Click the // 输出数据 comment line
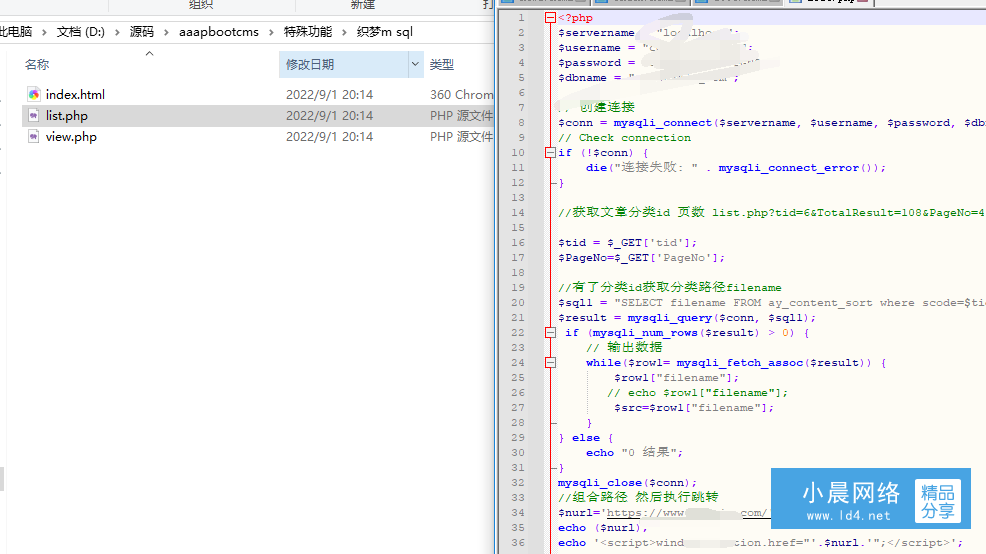The width and height of the screenshot is (986, 554). click(x=624, y=347)
